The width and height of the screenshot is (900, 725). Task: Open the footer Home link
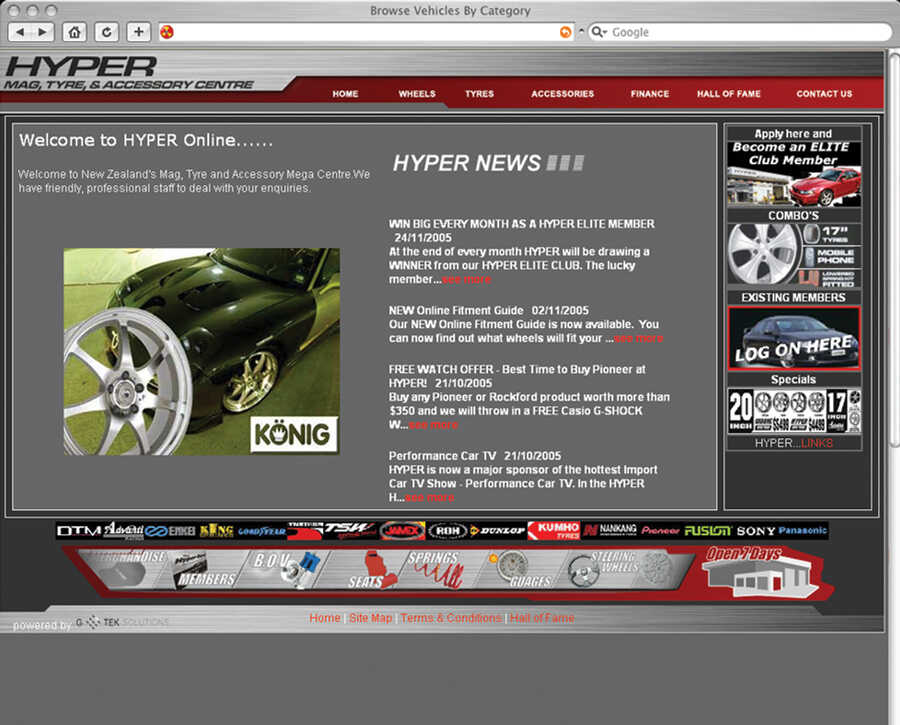tap(325, 618)
